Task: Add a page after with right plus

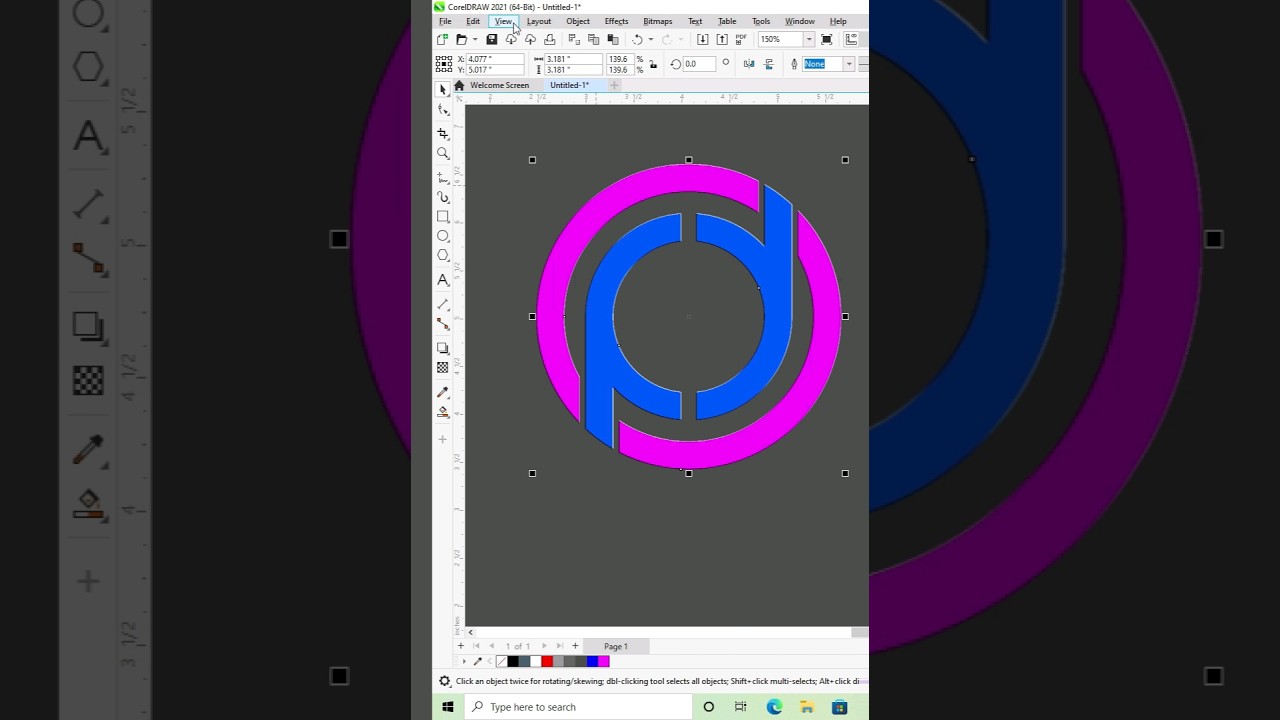Action: click(x=575, y=646)
